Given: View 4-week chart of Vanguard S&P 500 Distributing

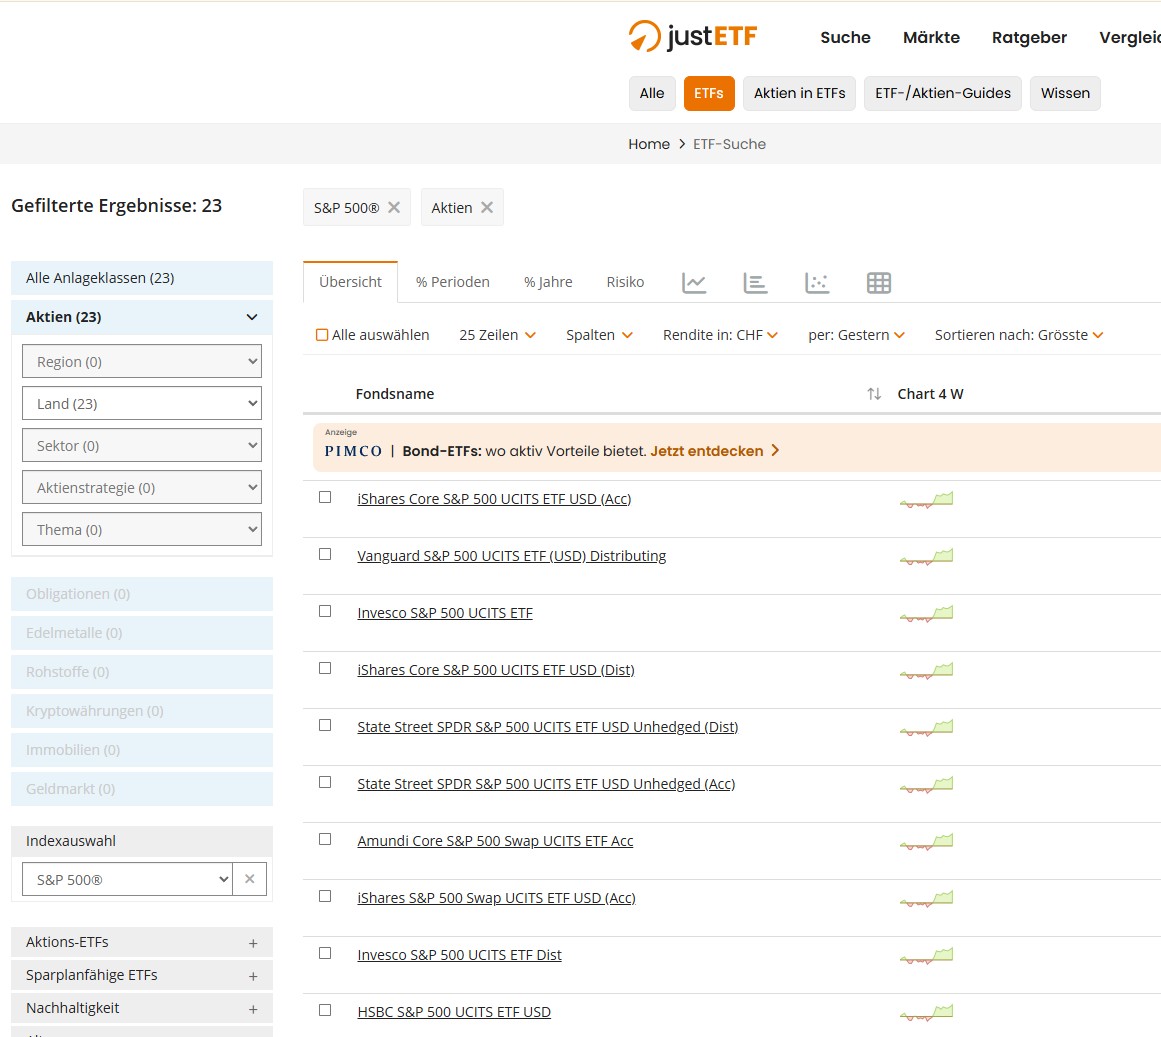Looking at the screenshot, I should pos(926,557).
